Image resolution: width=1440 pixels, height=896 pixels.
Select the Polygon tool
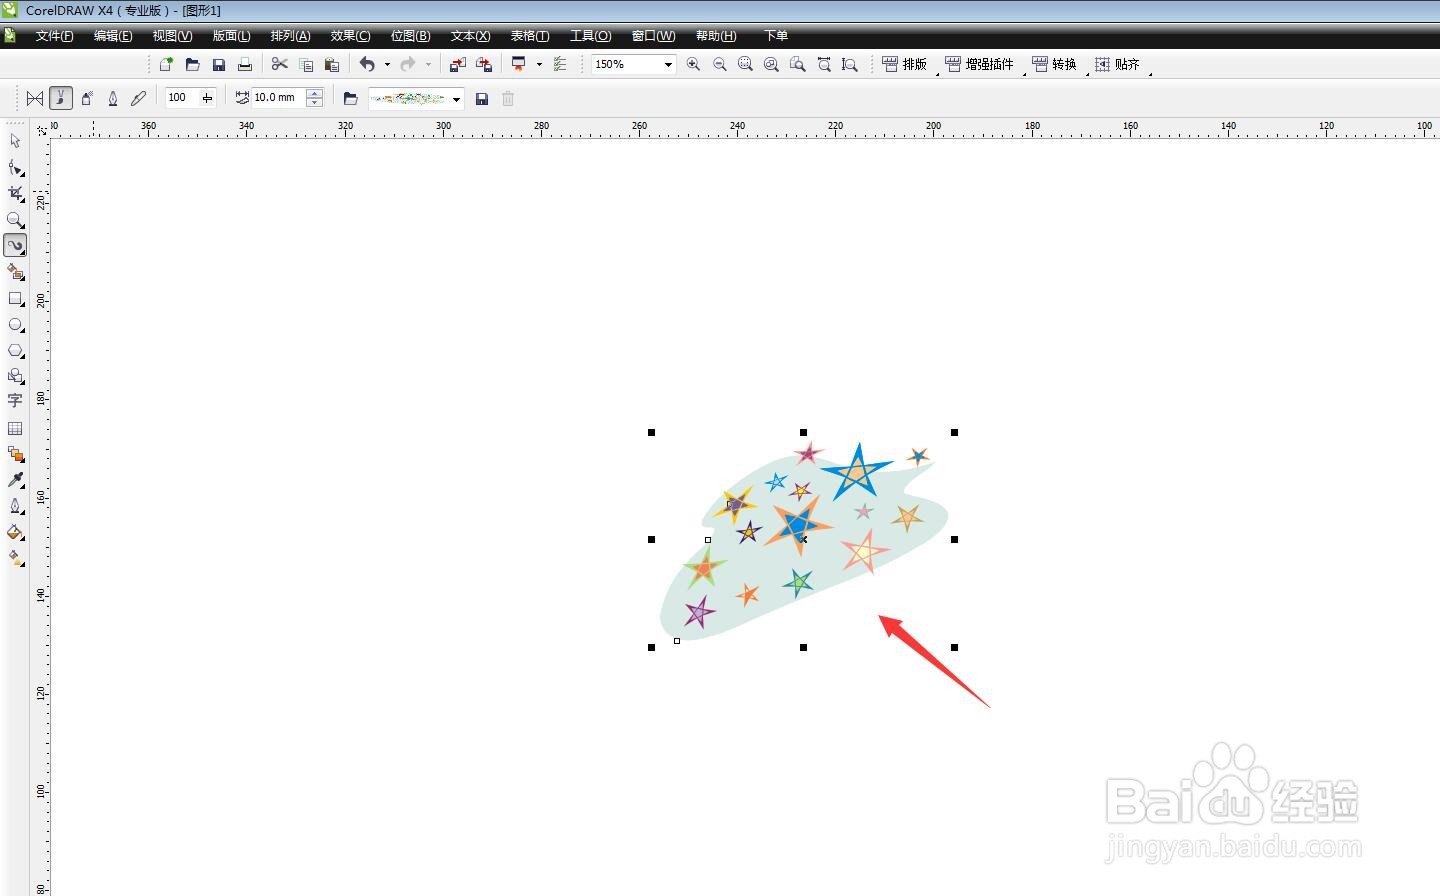[15, 350]
